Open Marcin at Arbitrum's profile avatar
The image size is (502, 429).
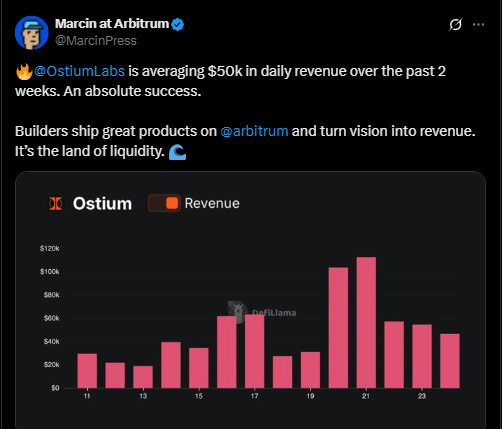(32, 33)
